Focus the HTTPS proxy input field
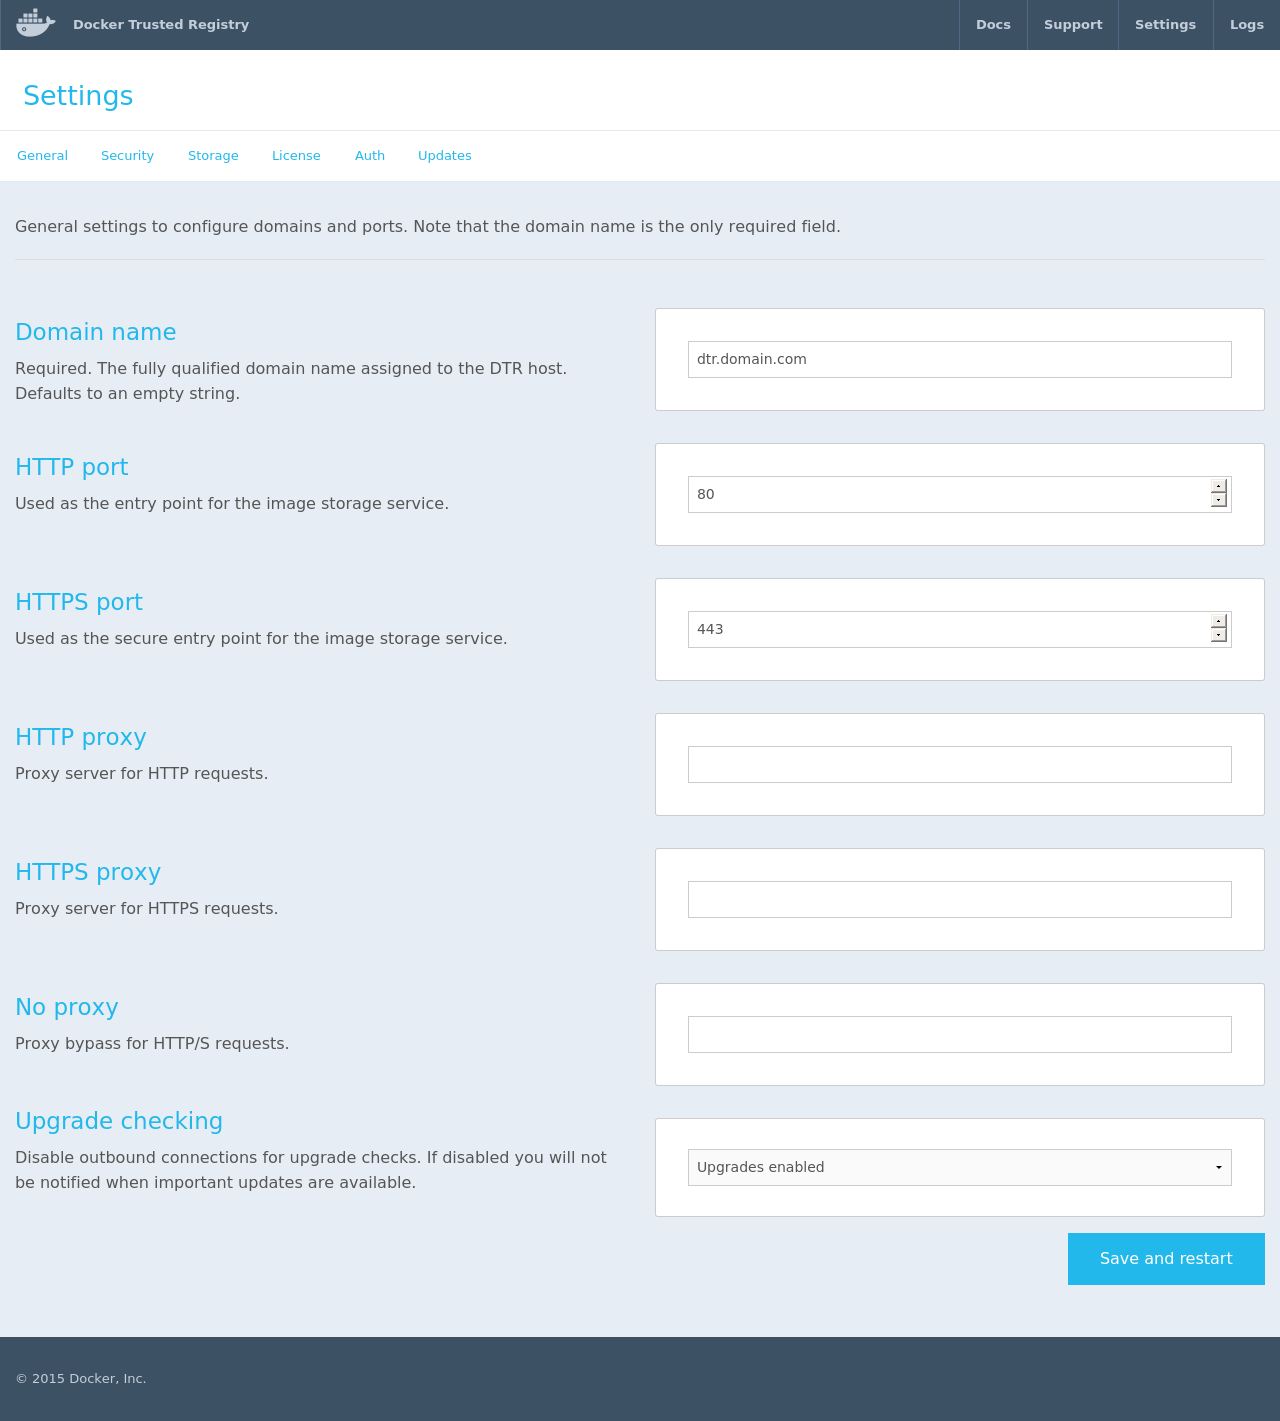This screenshot has height=1421, width=1280. [960, 899]
